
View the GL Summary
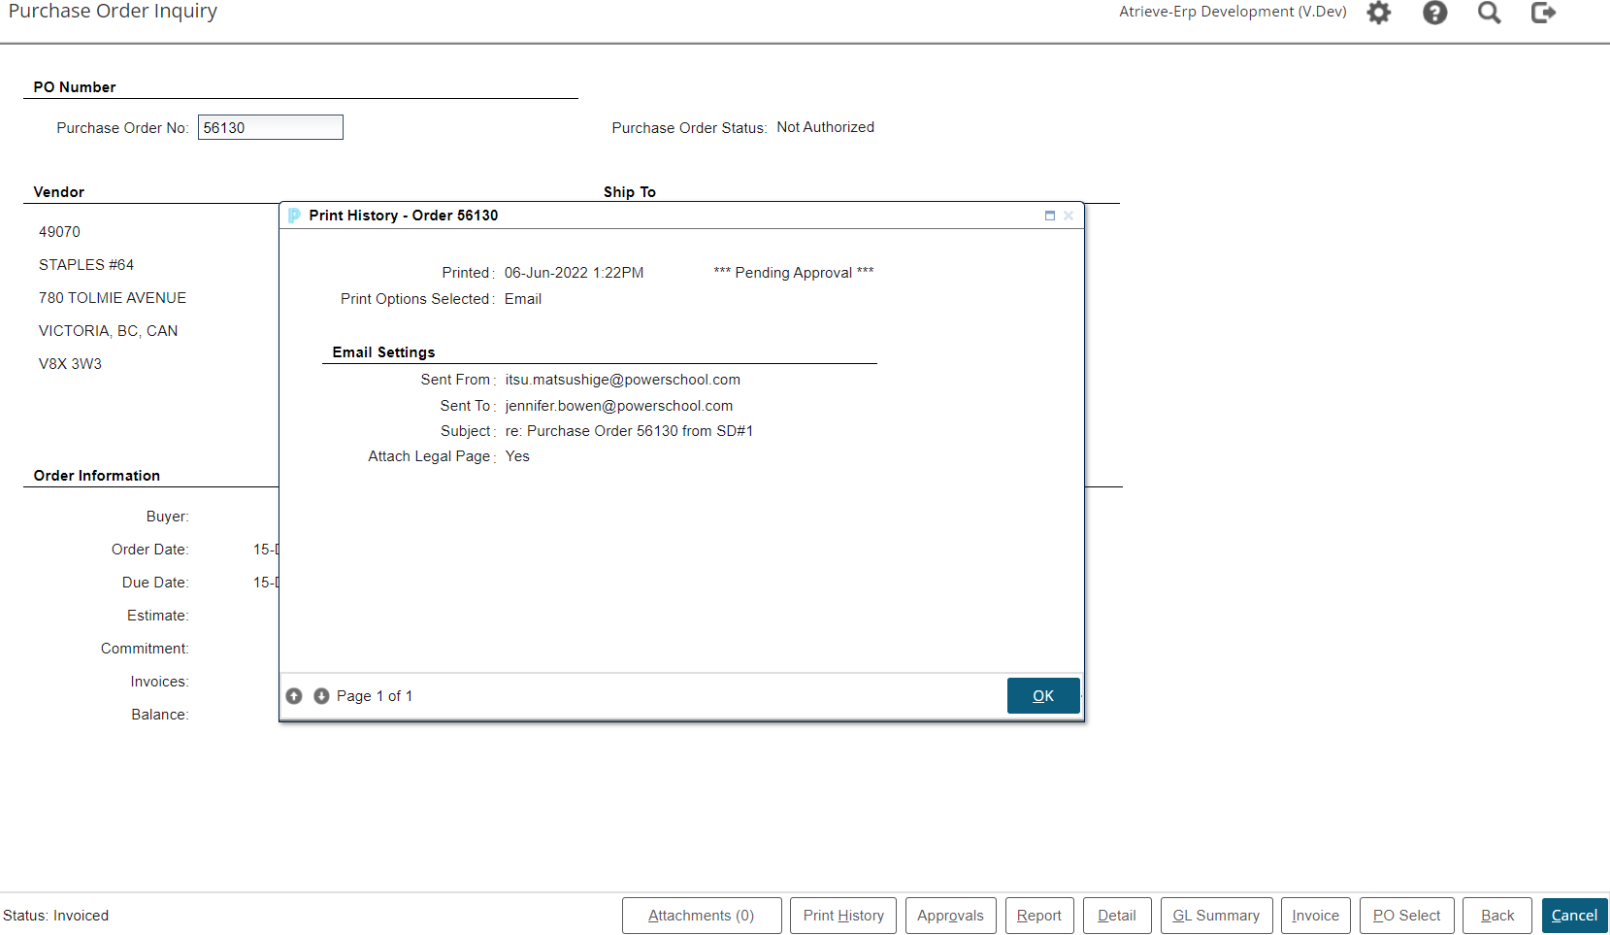(1216, 916)
